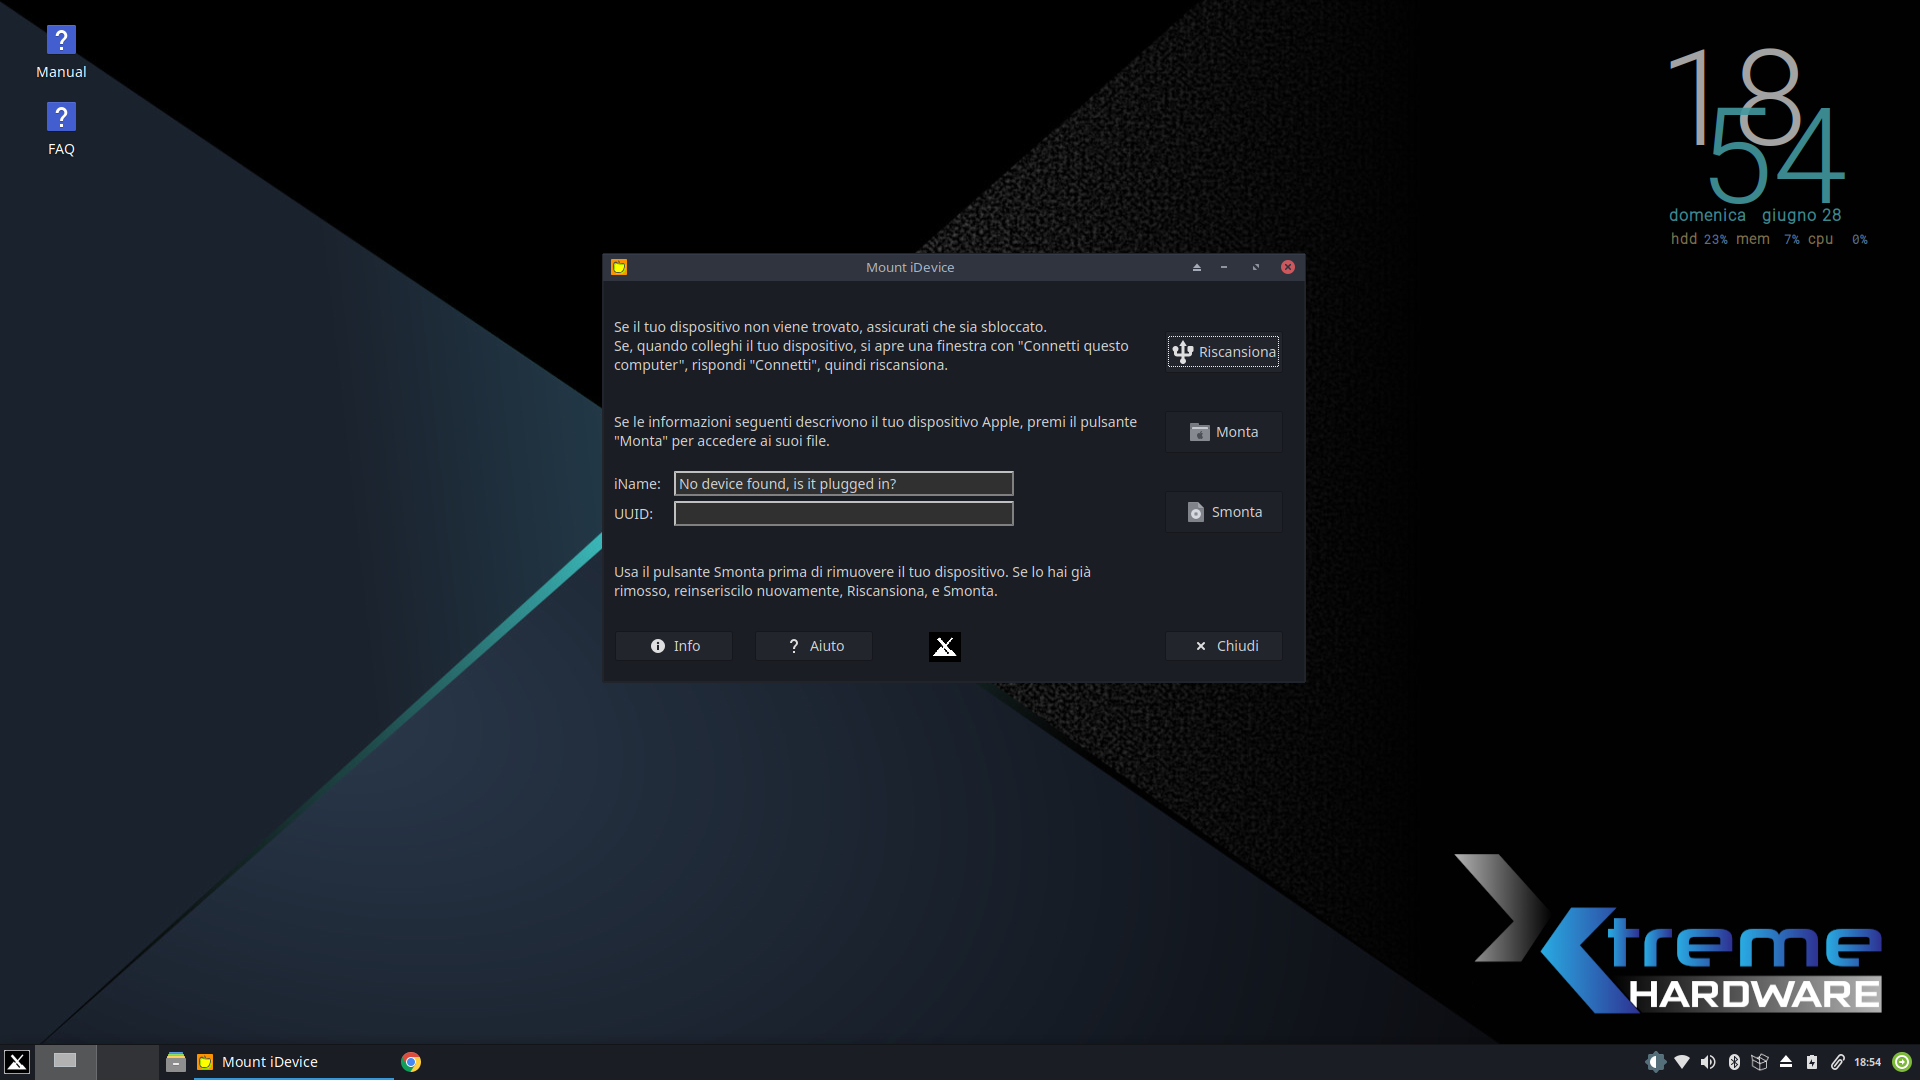Click the Smonta unmount button
This screenshot has width=1920, height=1080.
[x=1223, y=512]
